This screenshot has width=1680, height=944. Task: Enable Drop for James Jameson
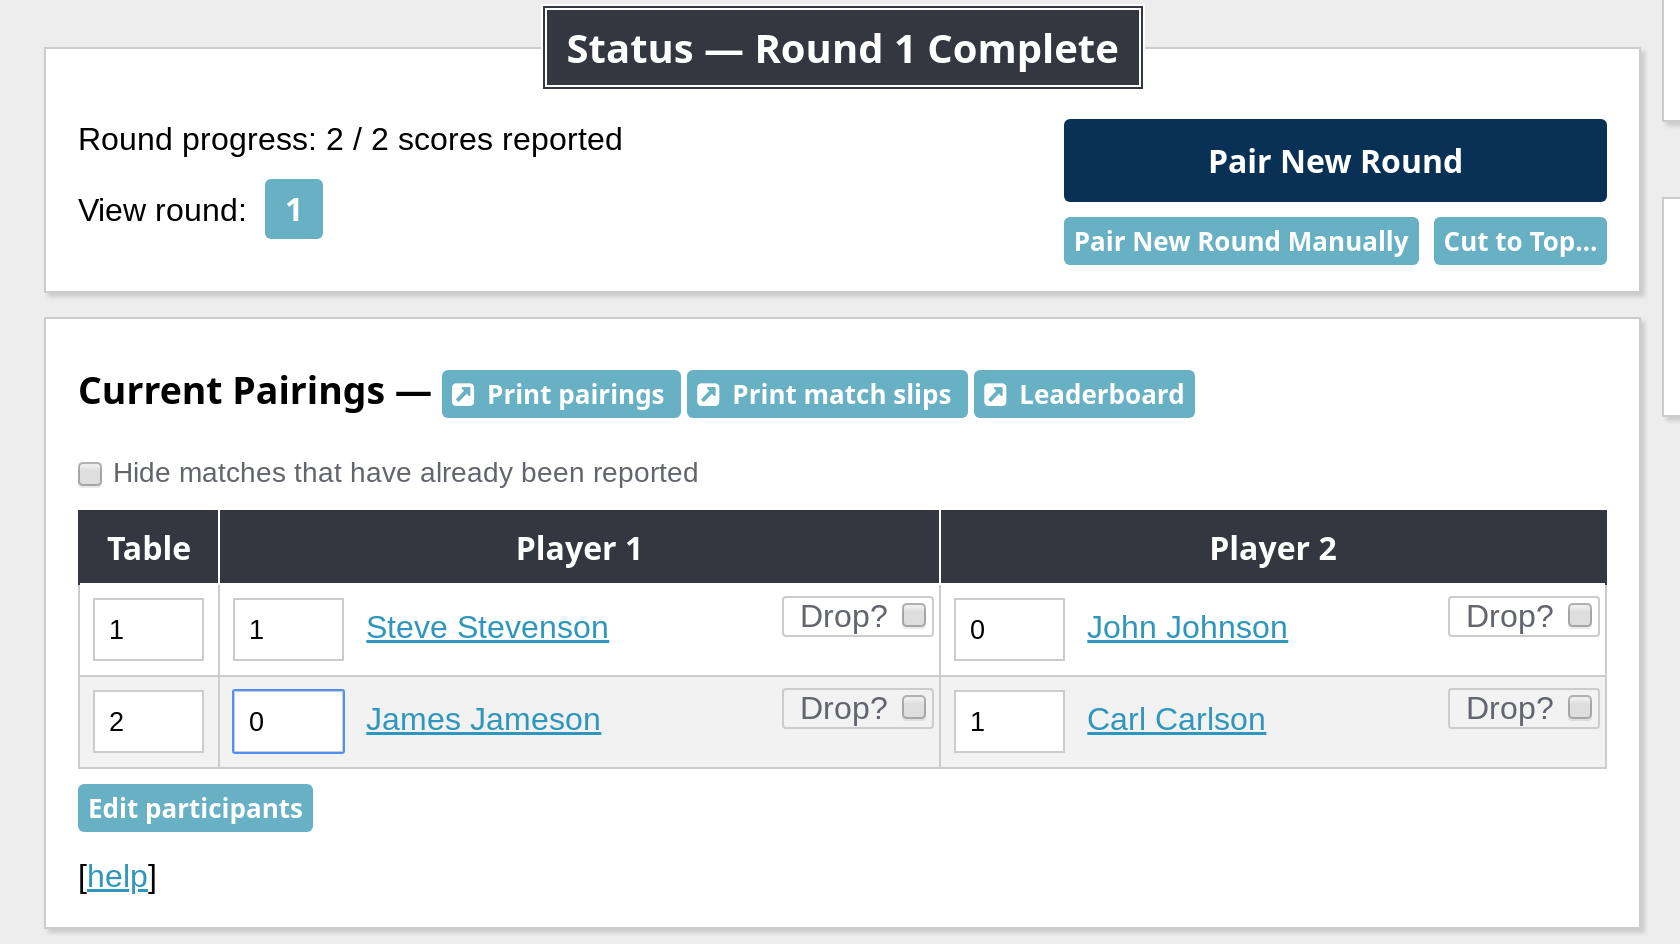tap(913, 708)
